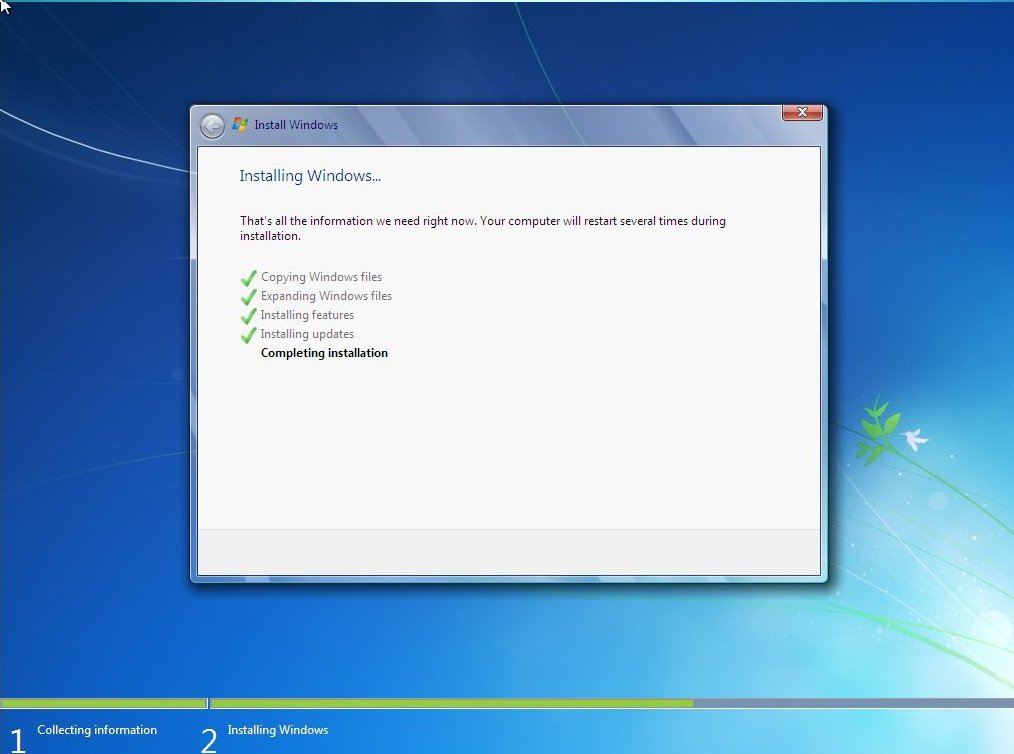
Task: Click the 'Installing Windows' green progress bar
Action: [451, 703]
